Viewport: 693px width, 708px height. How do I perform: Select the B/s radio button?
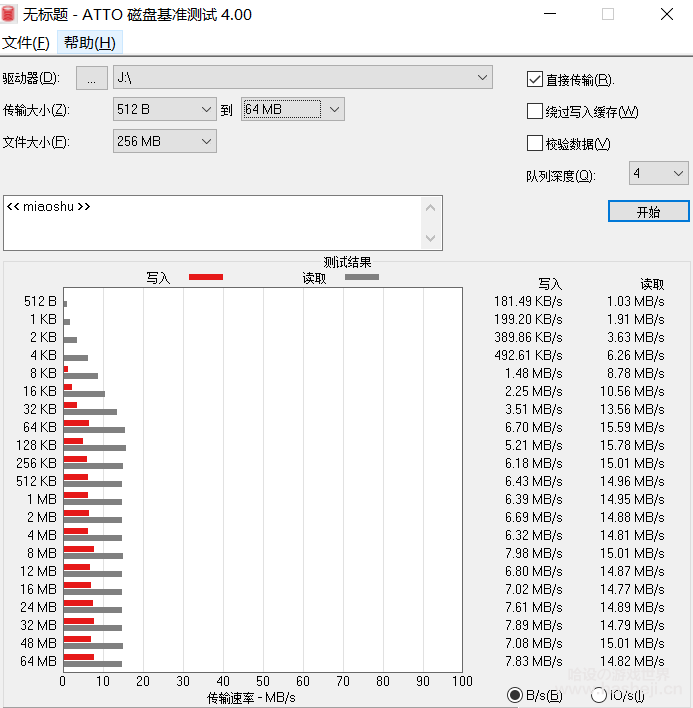pyautogui.click(x=515, y=695)
